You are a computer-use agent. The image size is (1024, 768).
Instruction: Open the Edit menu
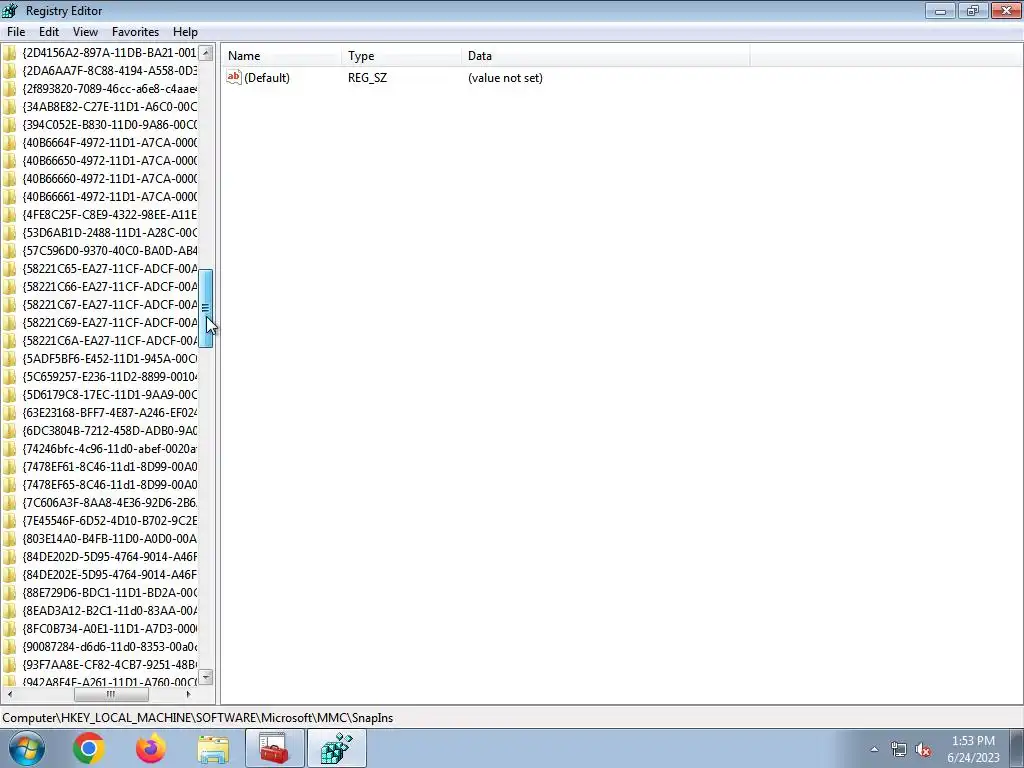click(48, 31)
